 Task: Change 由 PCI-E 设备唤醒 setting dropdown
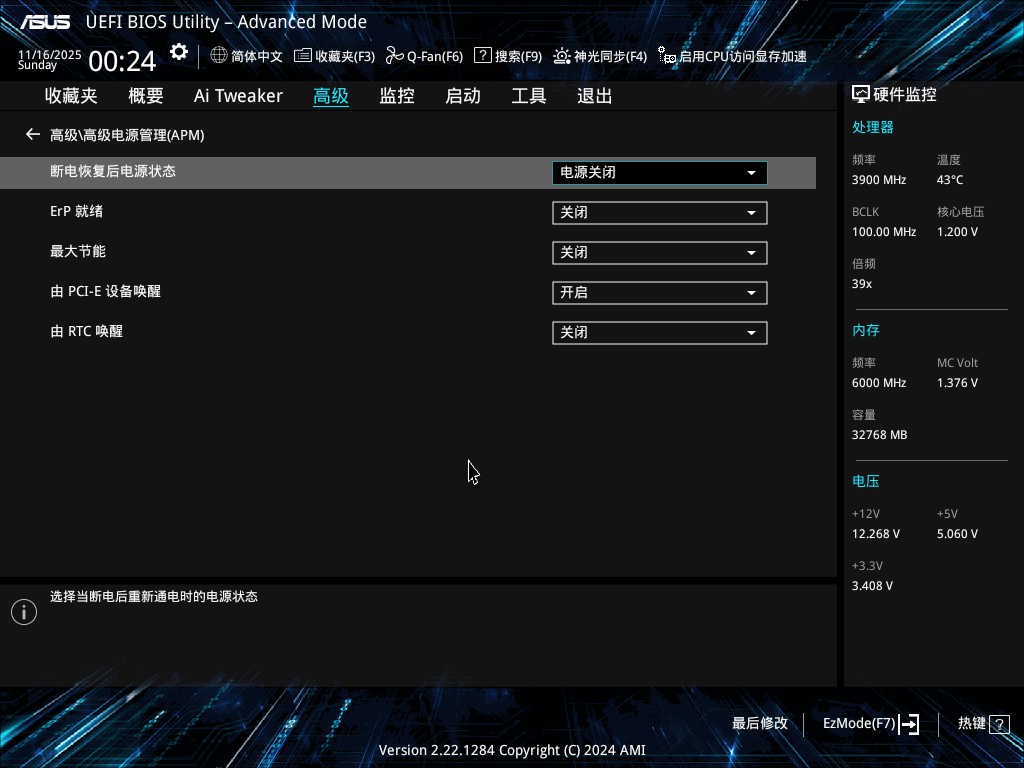tap(659, 293)
